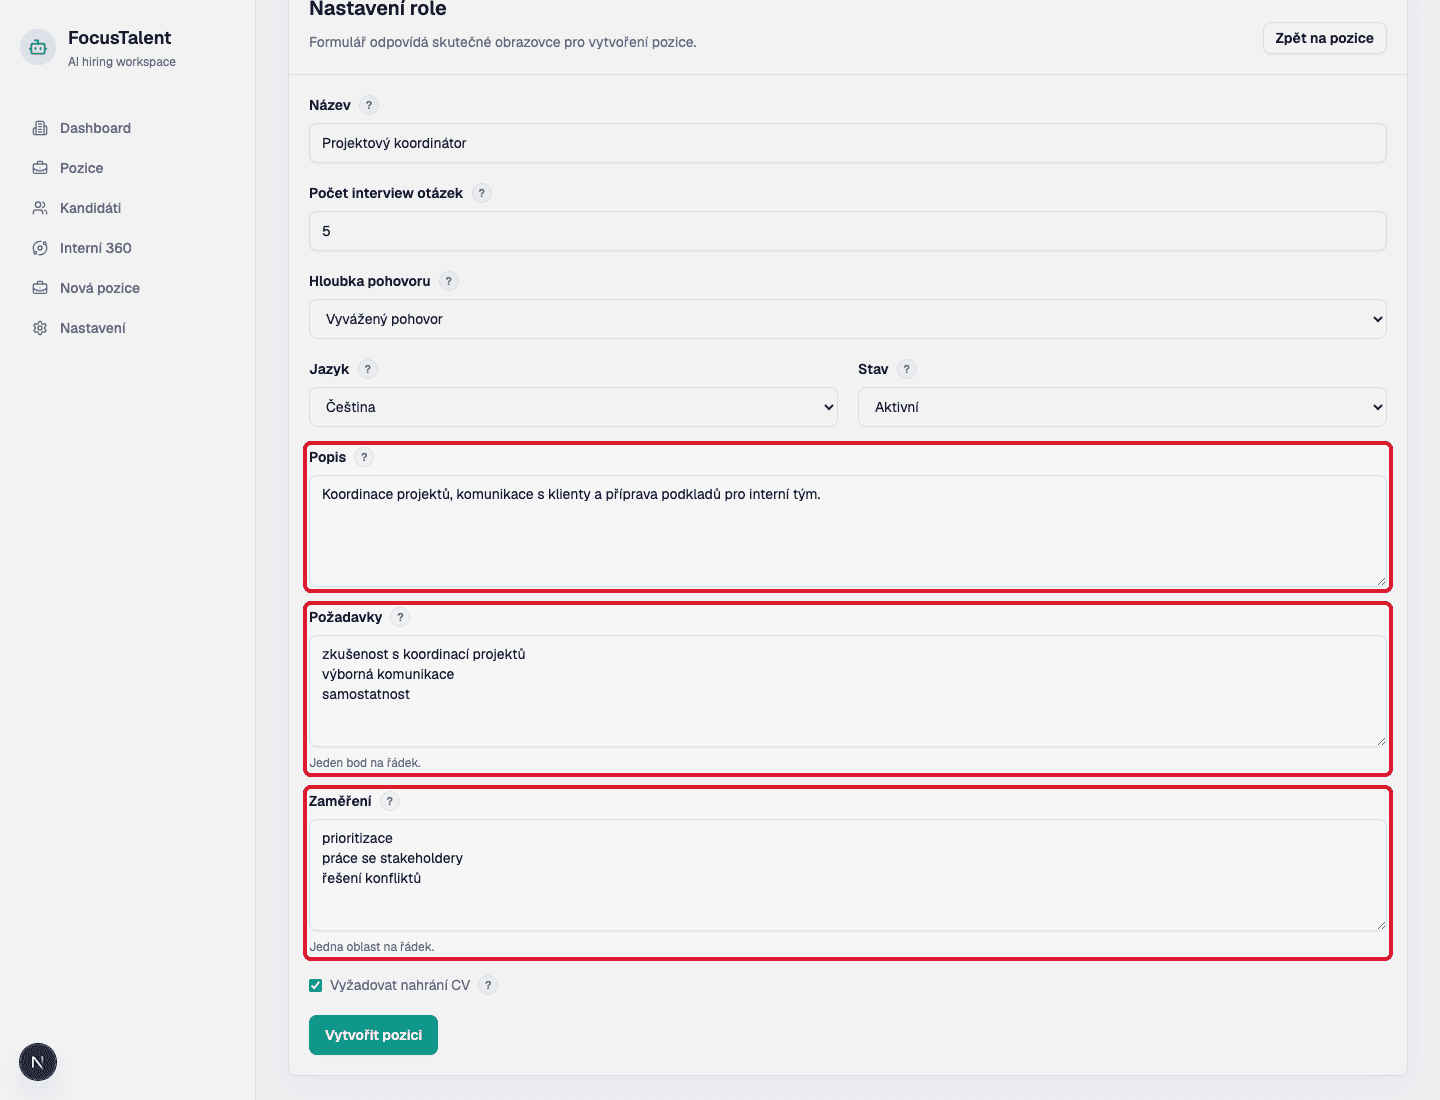Open Nastavení in the sidebar
This screenshot has height=1100, width=1440.
tap(93, 328)
